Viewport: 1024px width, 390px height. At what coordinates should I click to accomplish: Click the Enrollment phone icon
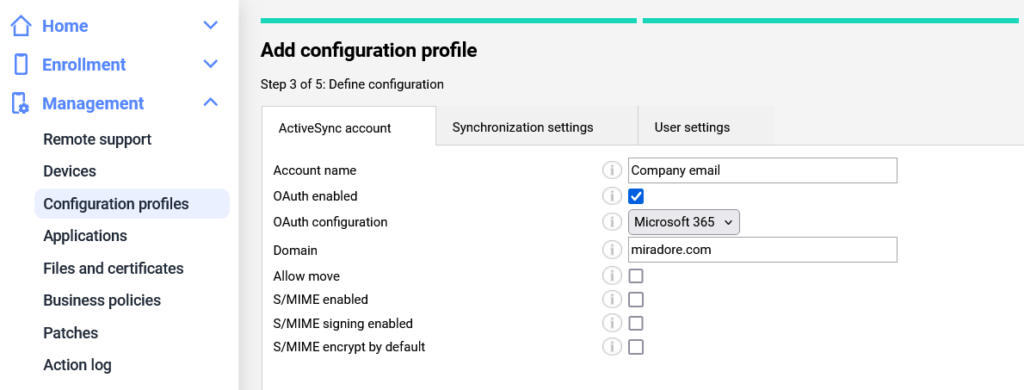coord(21,65)
